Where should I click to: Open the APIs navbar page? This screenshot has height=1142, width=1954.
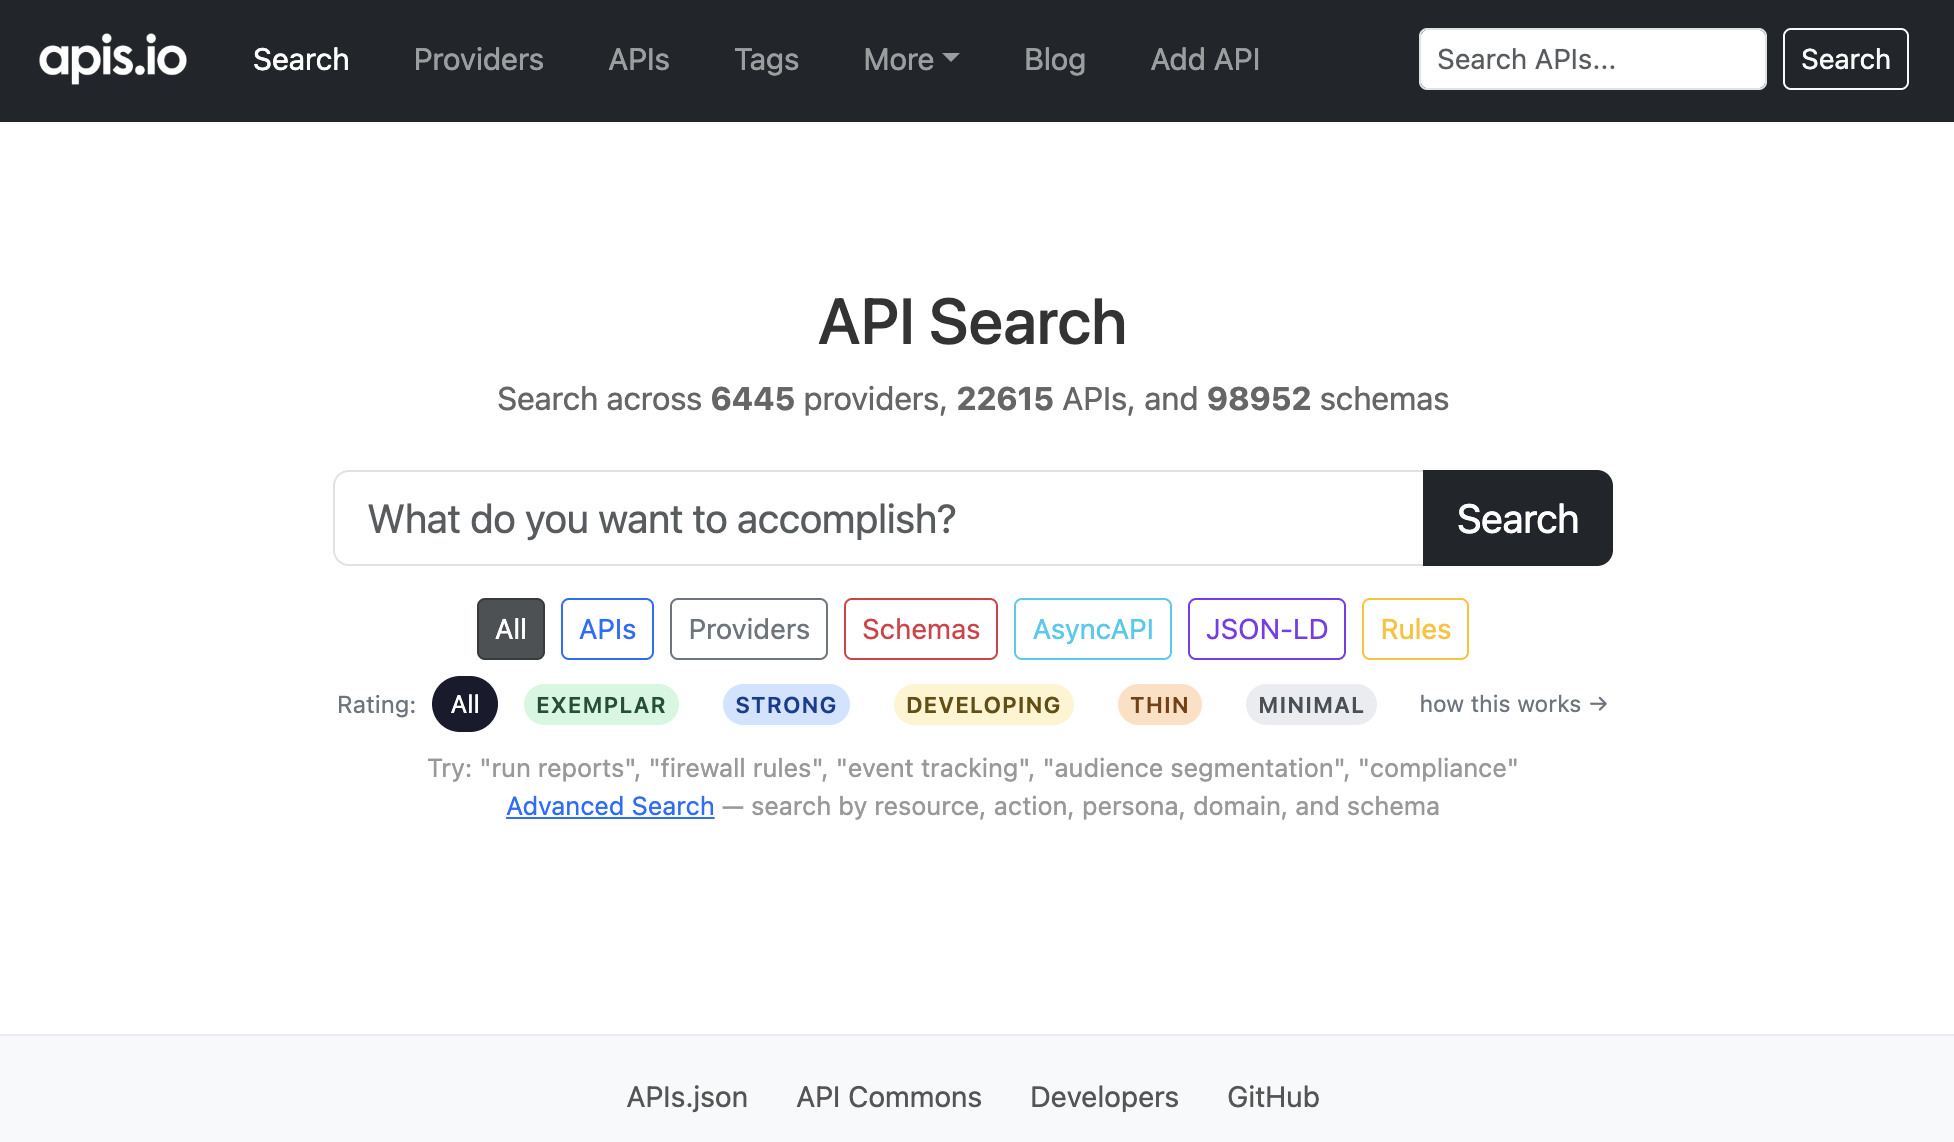[639, 59]
